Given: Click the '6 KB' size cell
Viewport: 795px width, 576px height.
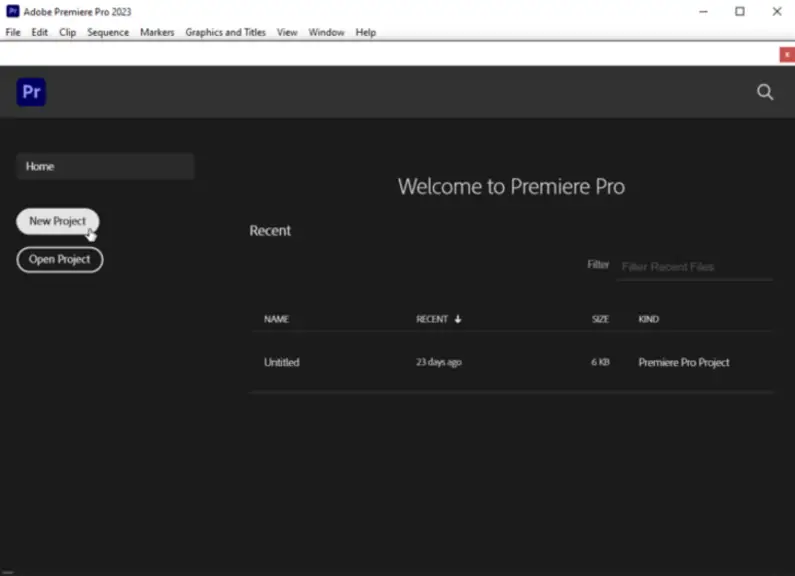Looking at the screenshot, I should (600, 362).
